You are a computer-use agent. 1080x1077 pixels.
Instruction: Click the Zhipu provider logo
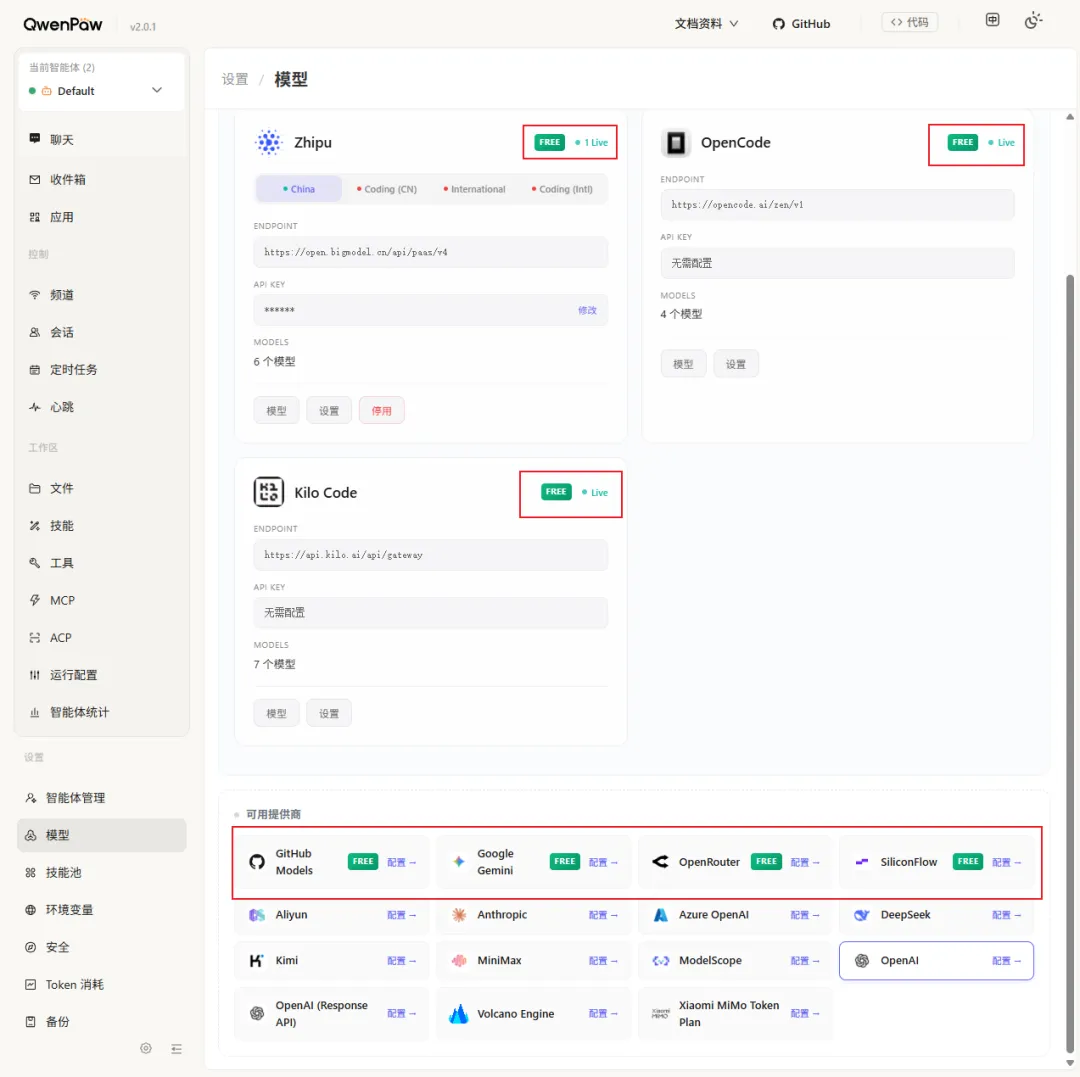[269, 143]
